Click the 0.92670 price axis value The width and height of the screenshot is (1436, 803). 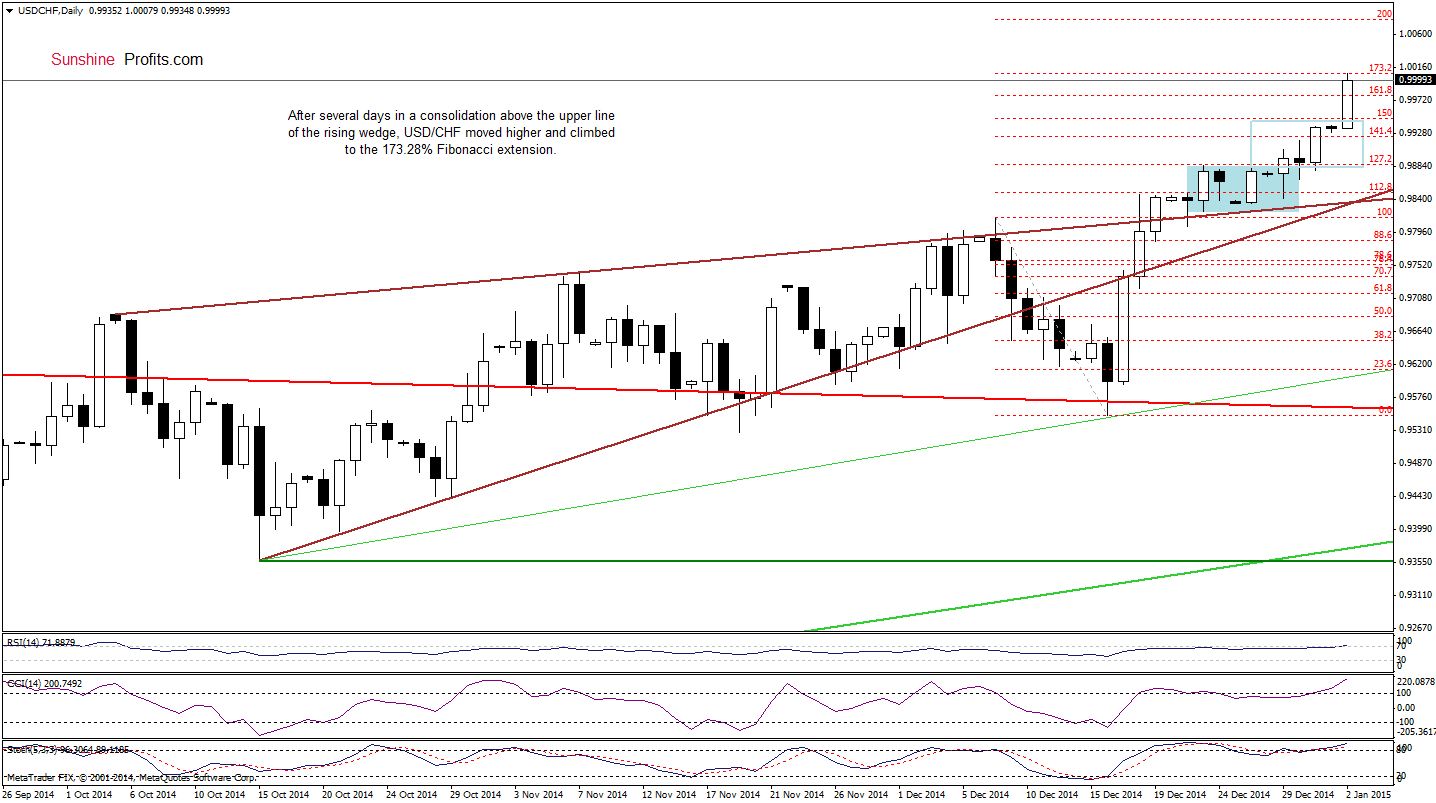coord(1414,628)
